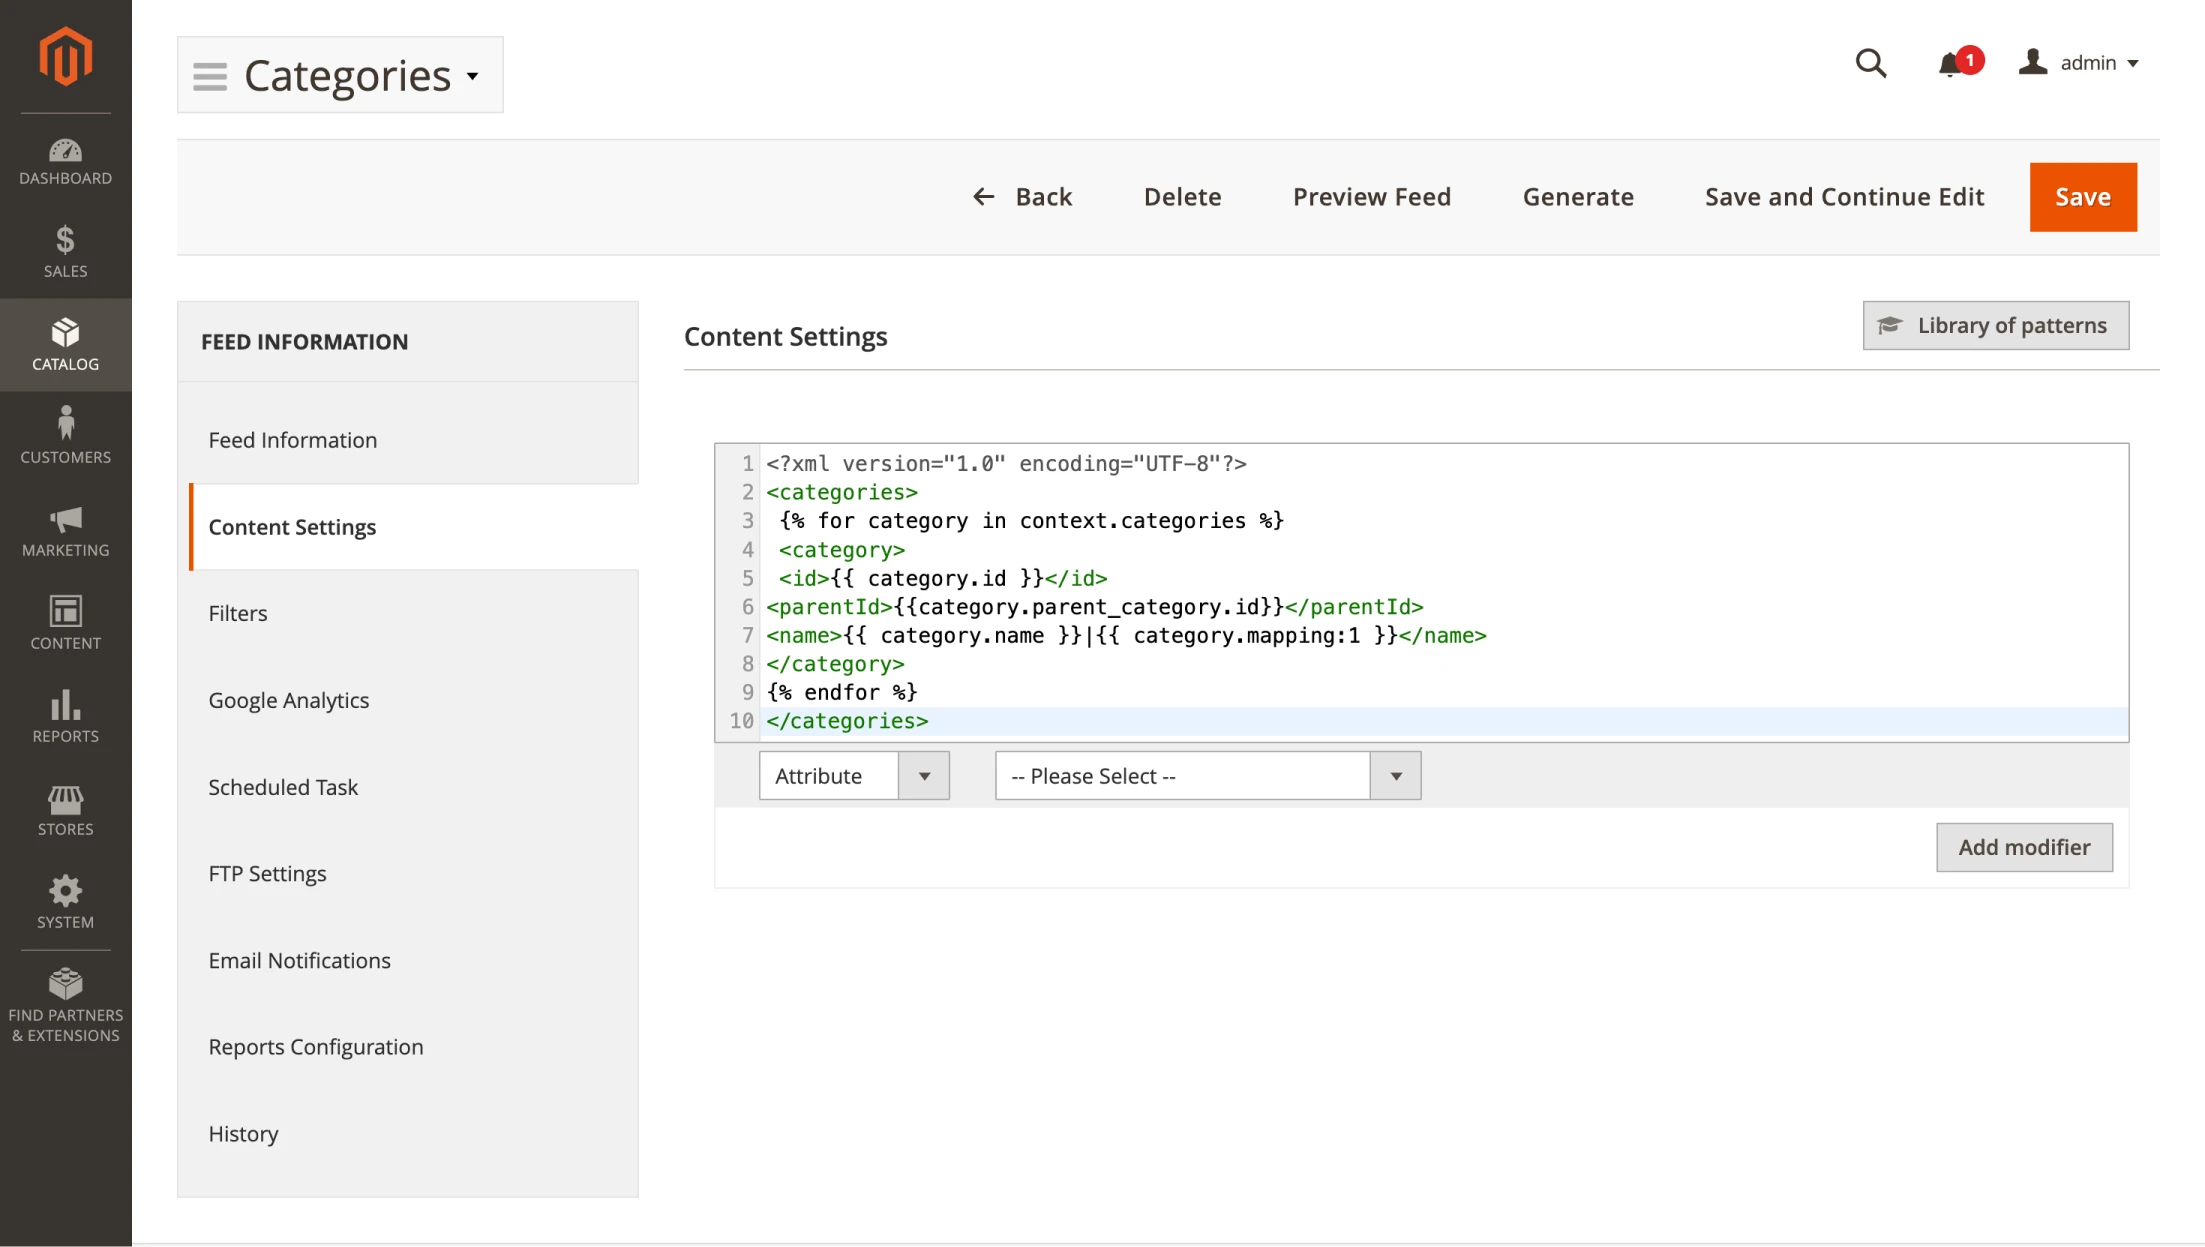
Task: Save the feed configuration
Action: (x=2083, y=196)
